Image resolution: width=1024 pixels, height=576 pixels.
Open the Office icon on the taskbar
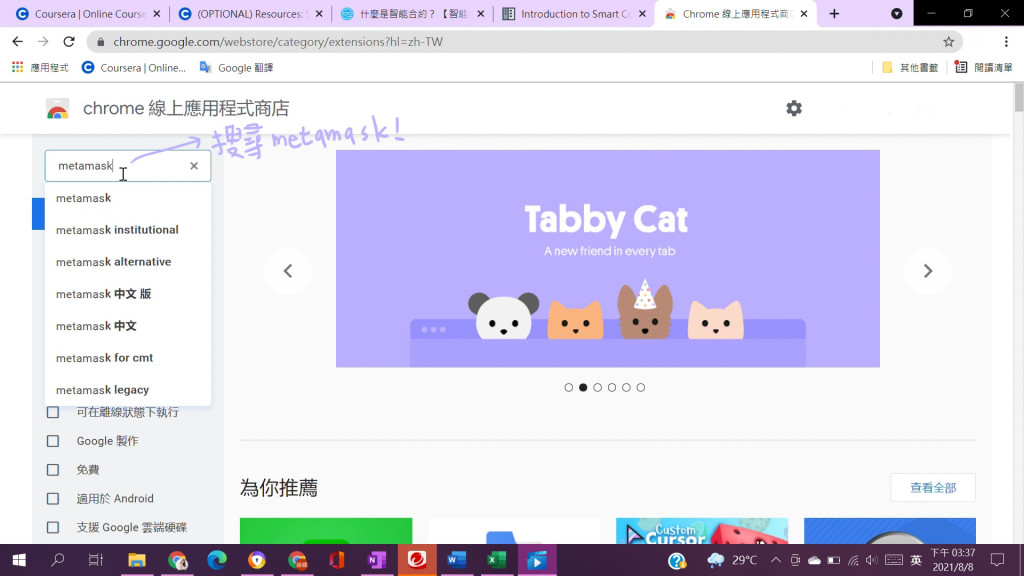click(337, 560)
